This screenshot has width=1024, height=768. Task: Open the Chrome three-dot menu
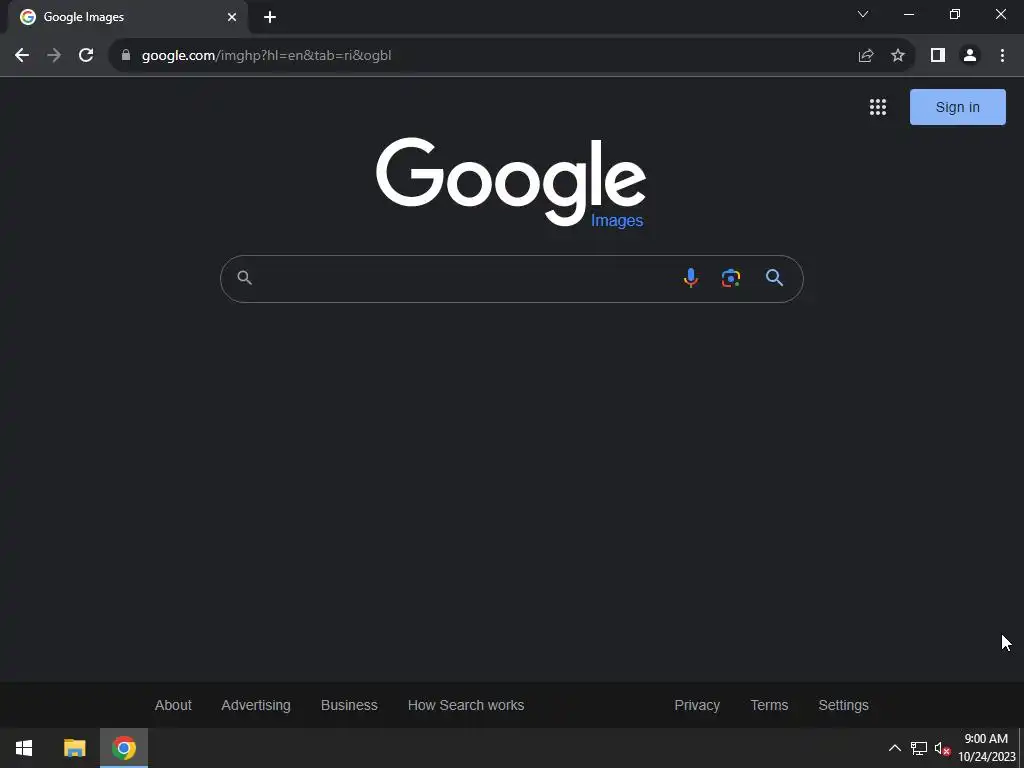[x=1002, y=56]
